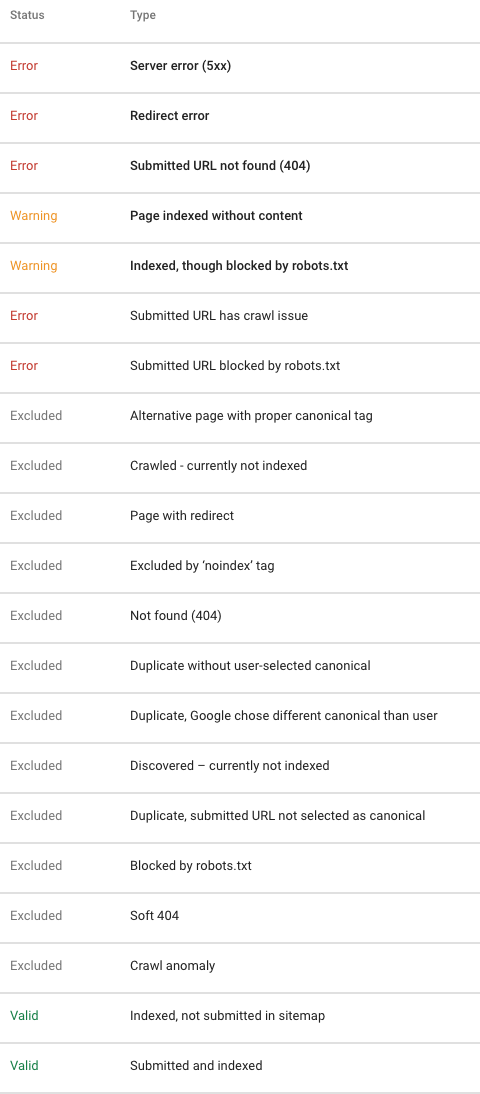Click the Status column header
The image size is (480, 1094).
pos(27,15)
